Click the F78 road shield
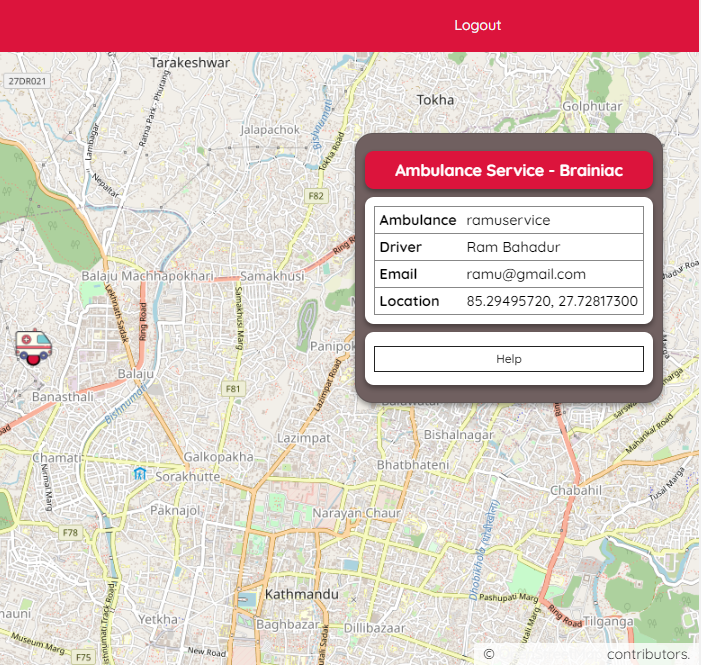 click(x=70, y=533)
